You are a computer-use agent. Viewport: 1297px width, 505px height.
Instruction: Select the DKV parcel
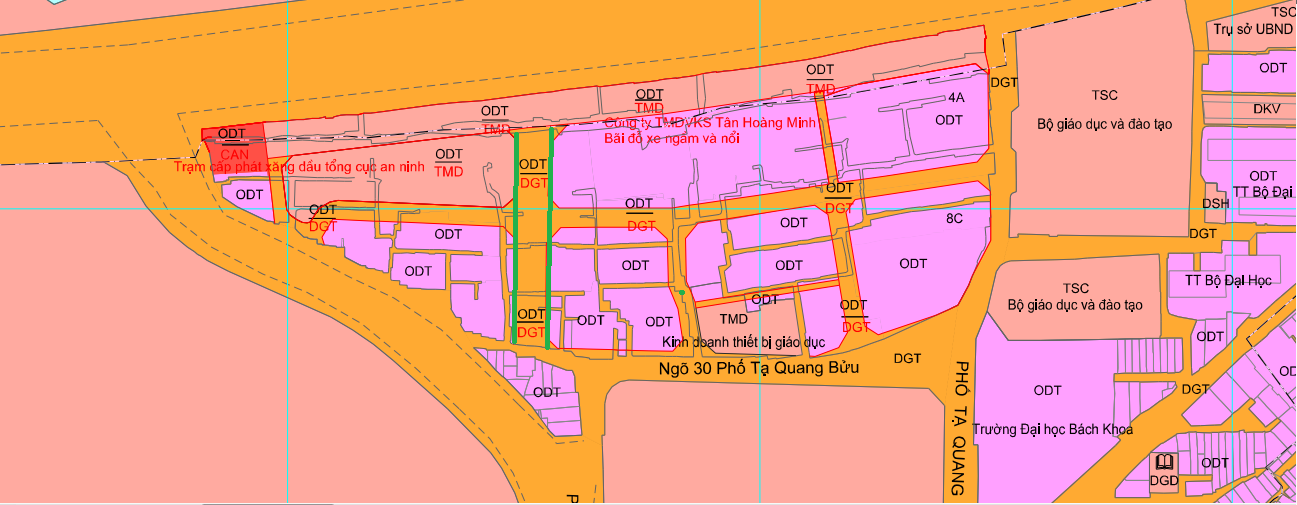1267,109
